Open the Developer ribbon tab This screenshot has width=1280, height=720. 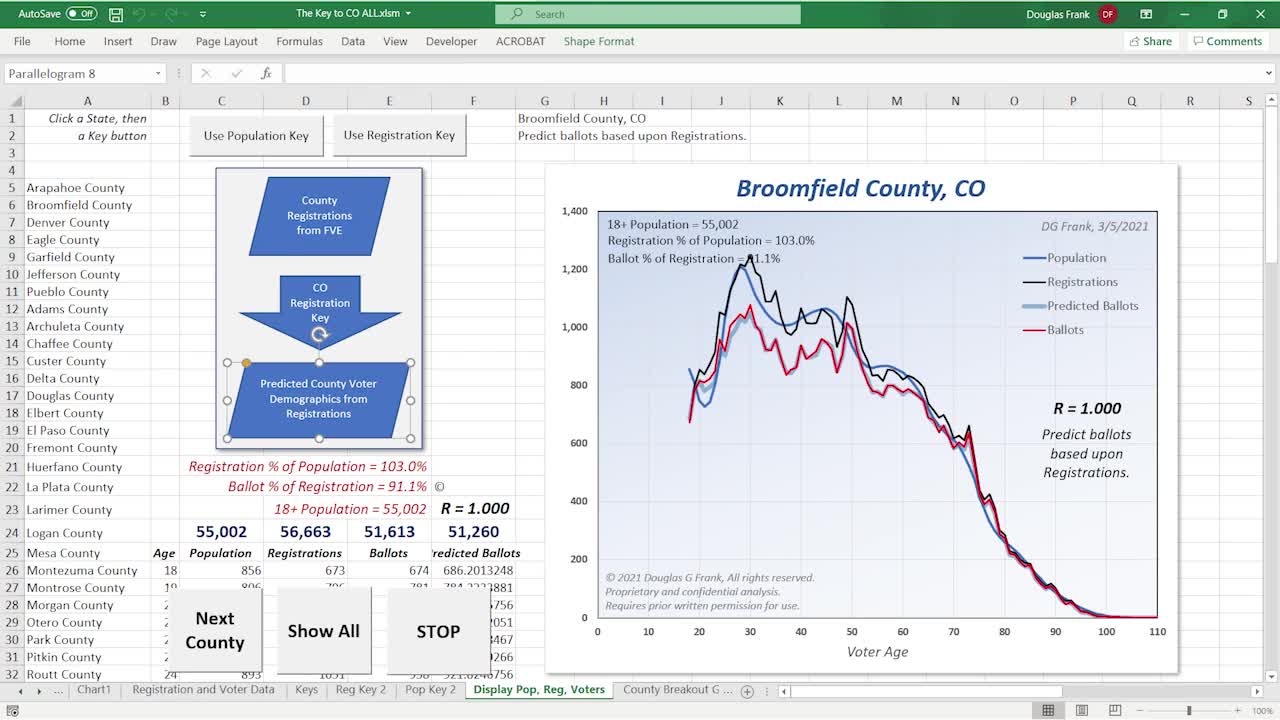[x=451, y=41]
